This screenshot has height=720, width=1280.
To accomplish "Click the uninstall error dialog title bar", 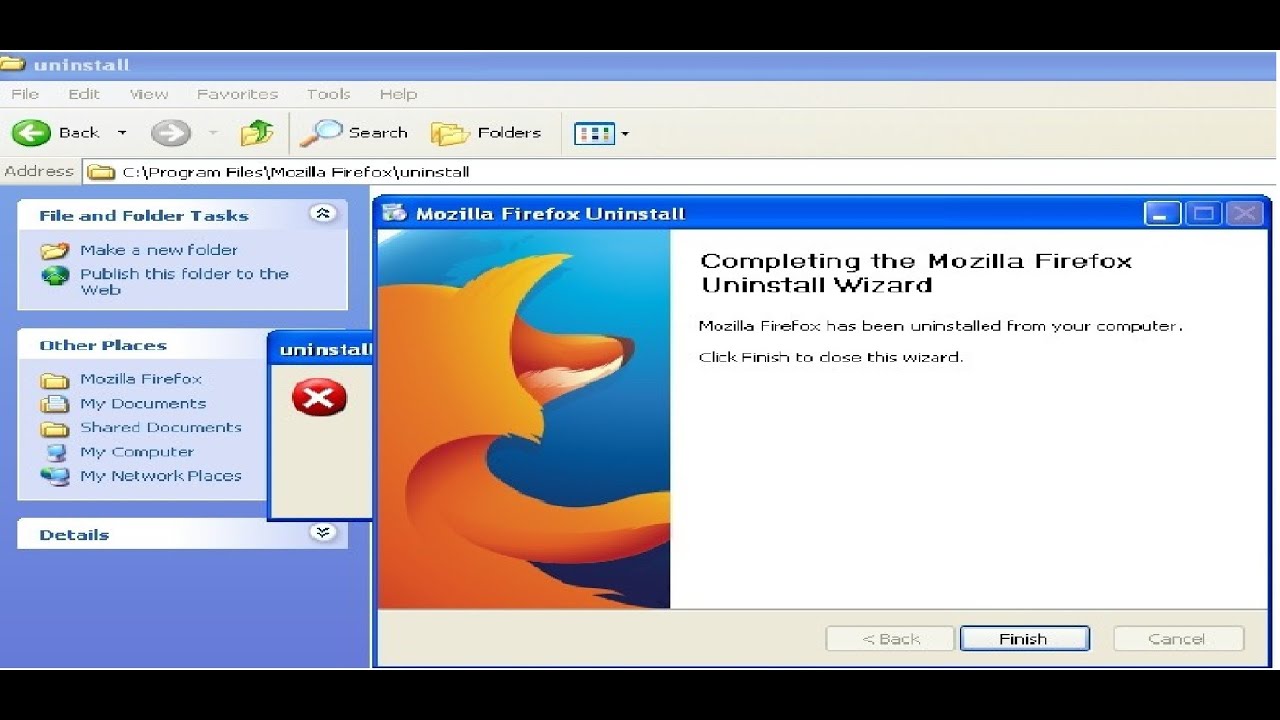I will (321, 349).
